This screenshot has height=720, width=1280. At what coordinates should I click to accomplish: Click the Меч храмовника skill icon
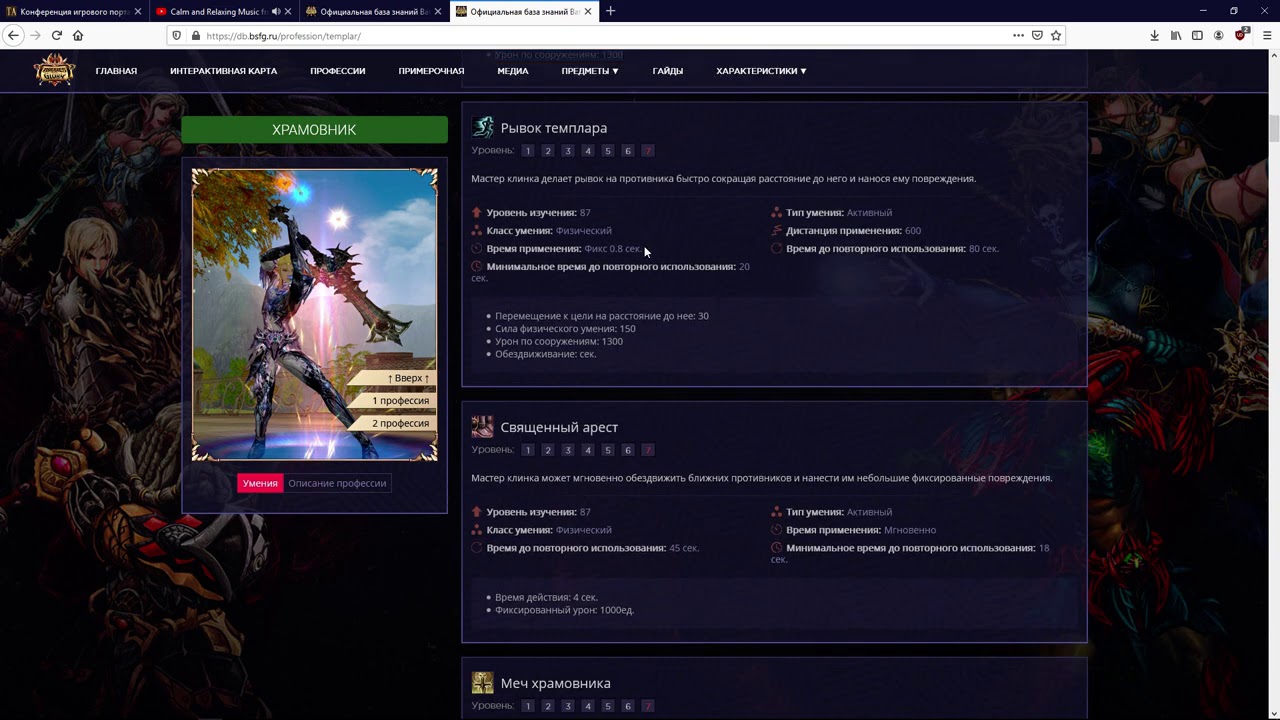483,683
